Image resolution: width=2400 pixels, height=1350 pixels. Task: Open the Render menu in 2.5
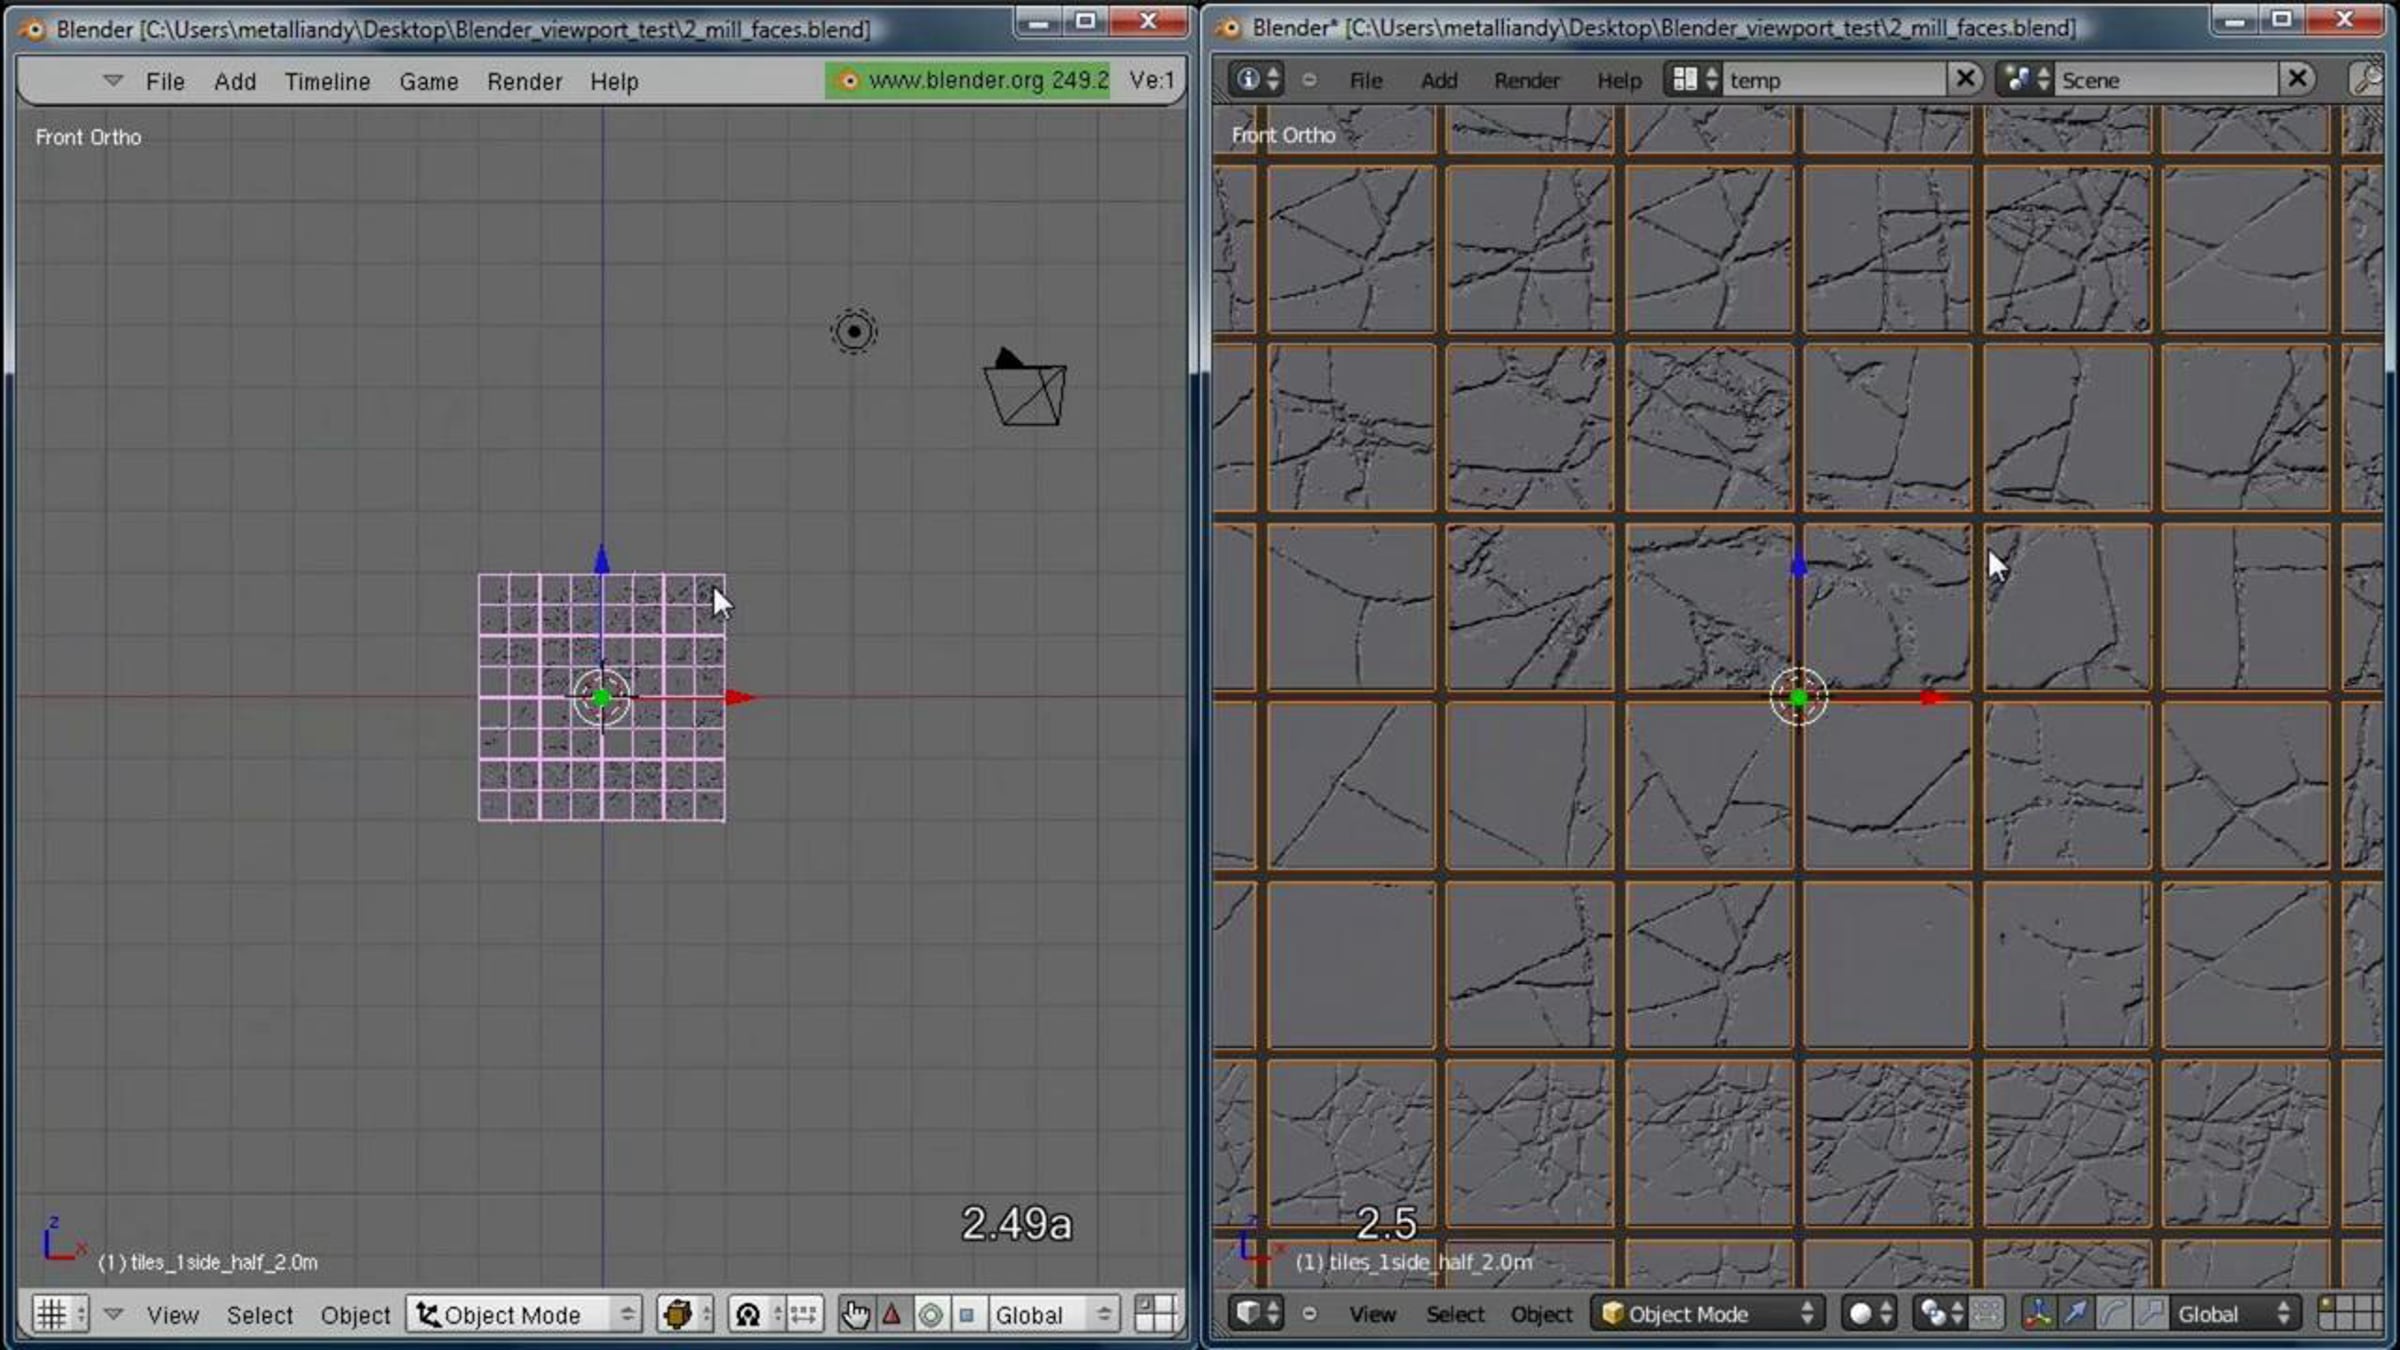click(x=1526, y=80)
